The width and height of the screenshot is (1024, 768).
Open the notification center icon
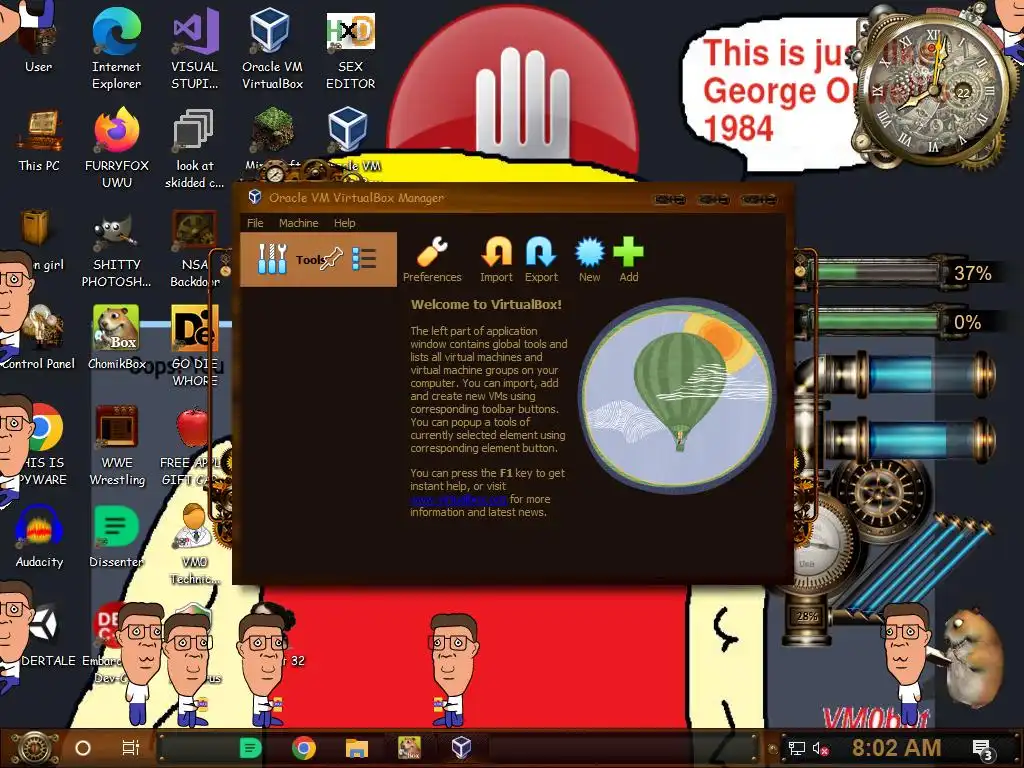coord(982,749)
